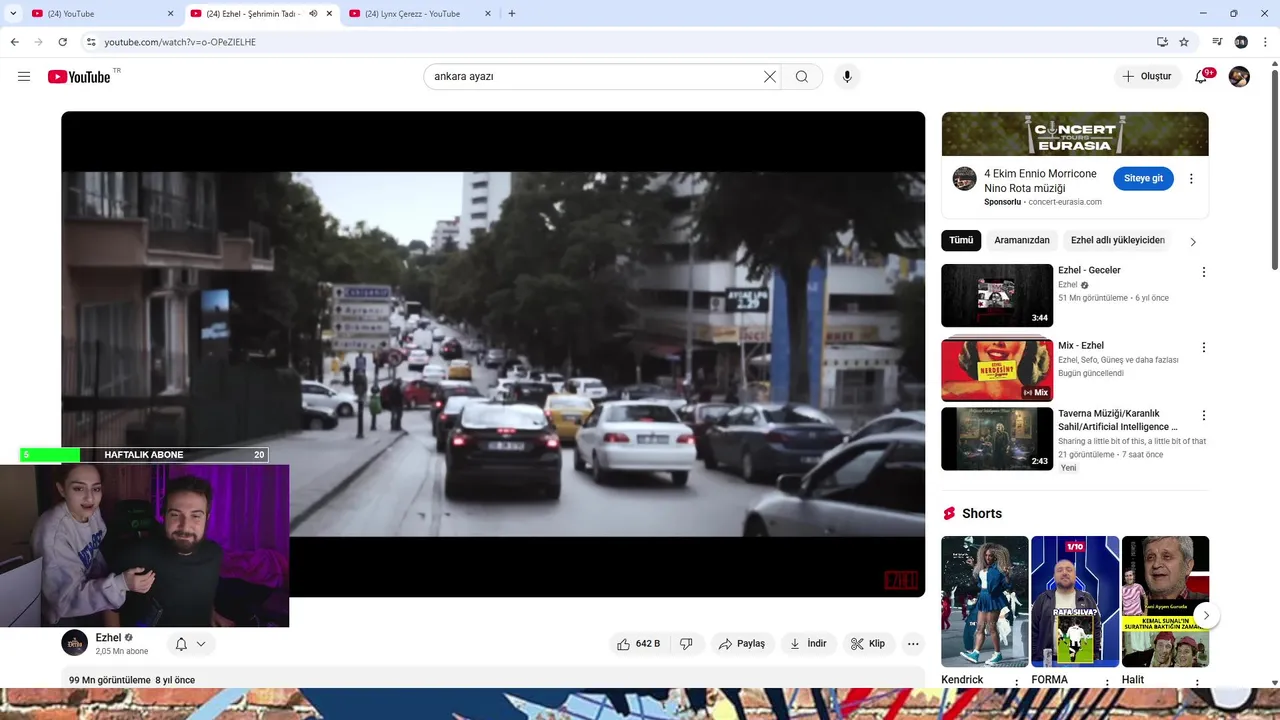1280x720 pixels.
Task: Open ad options for Concert Eurasia
Action: 1191,179
